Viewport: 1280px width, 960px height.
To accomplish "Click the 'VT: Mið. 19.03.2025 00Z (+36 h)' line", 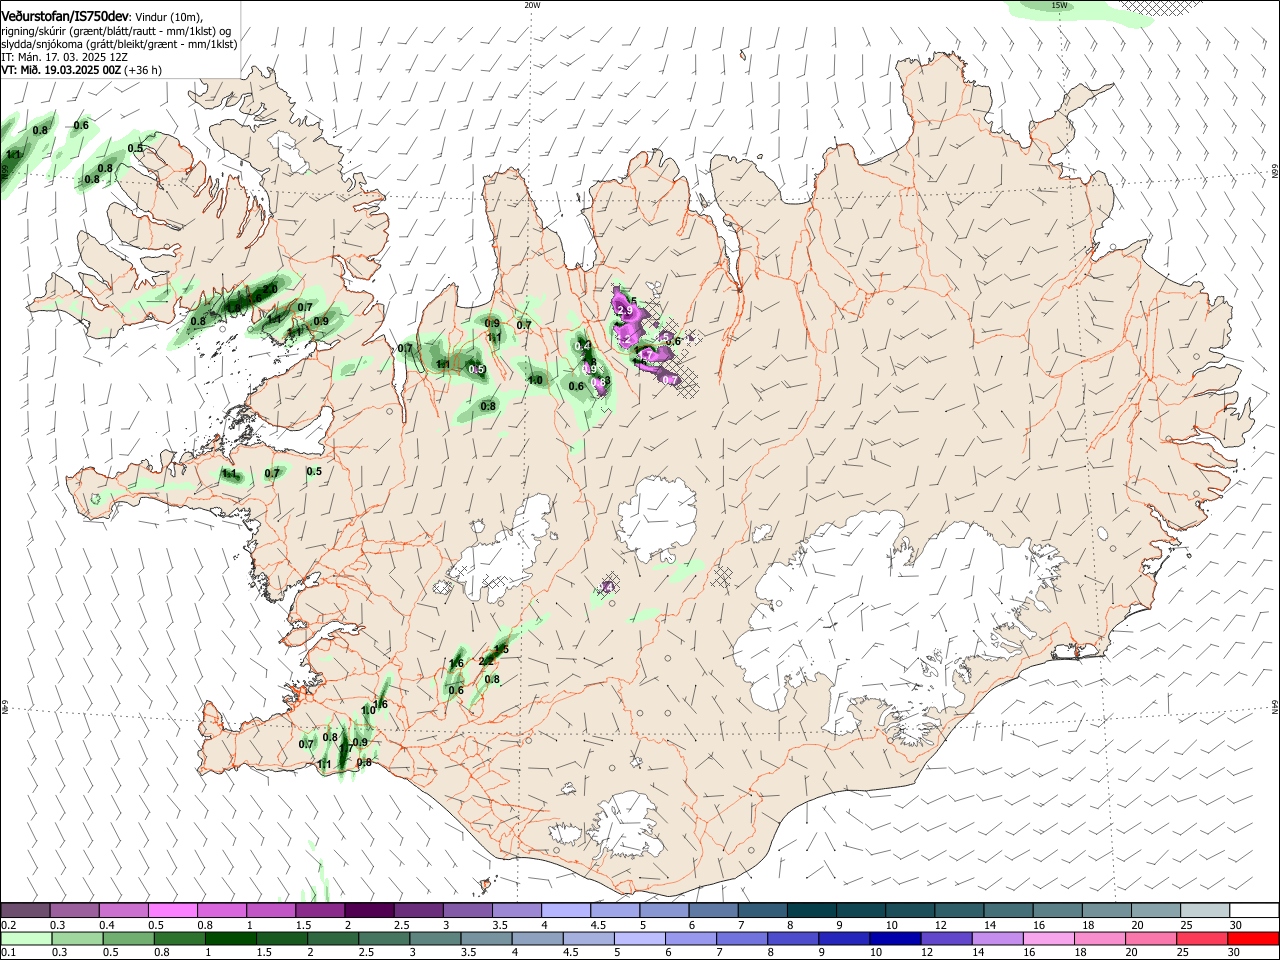I will point(81,70).
